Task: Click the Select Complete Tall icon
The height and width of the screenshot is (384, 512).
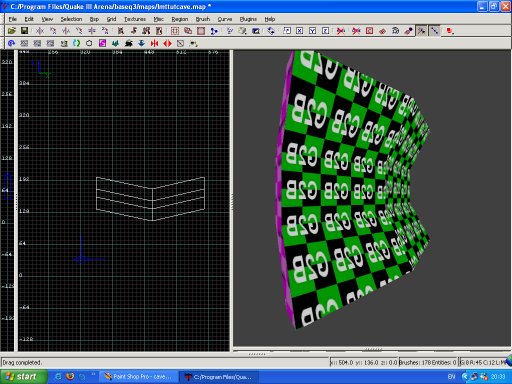Action: tap(121, 31)
